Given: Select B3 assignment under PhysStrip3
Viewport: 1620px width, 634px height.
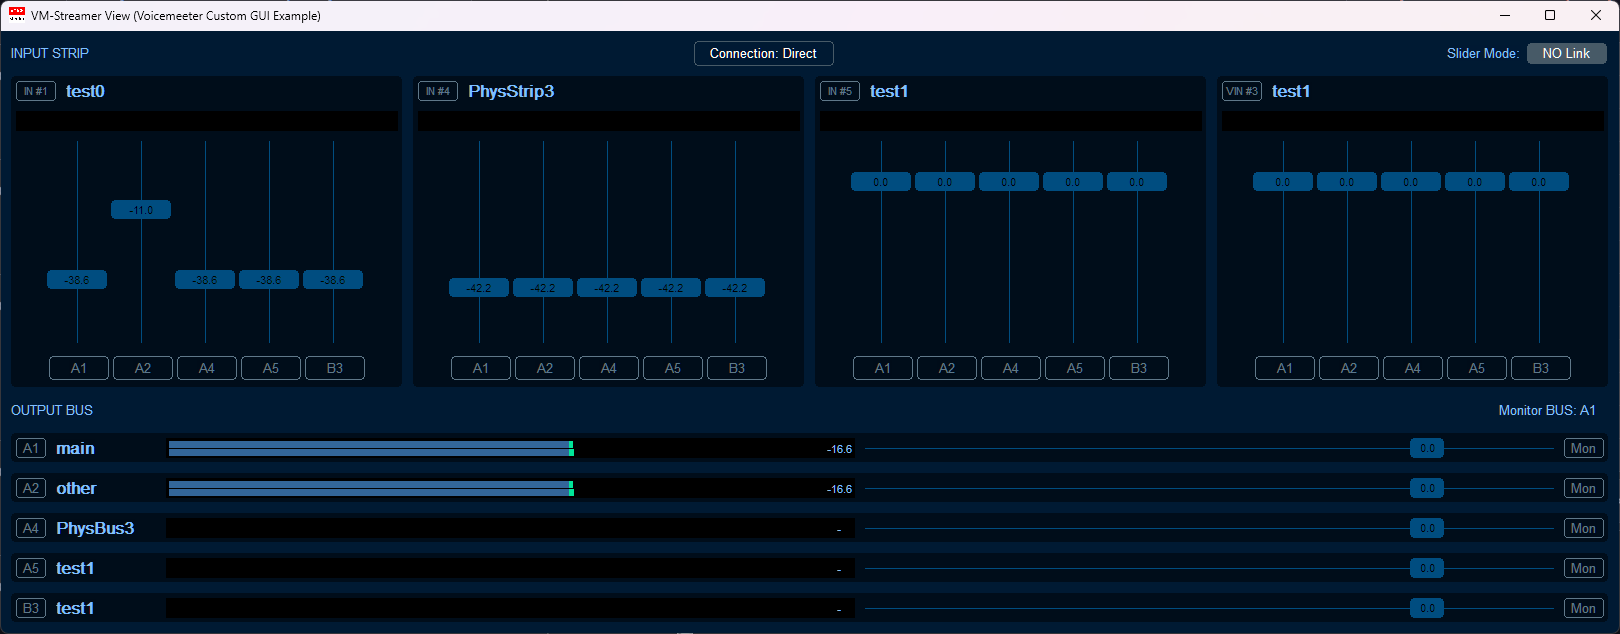Looking at the screenshot, I should [737, 368].
